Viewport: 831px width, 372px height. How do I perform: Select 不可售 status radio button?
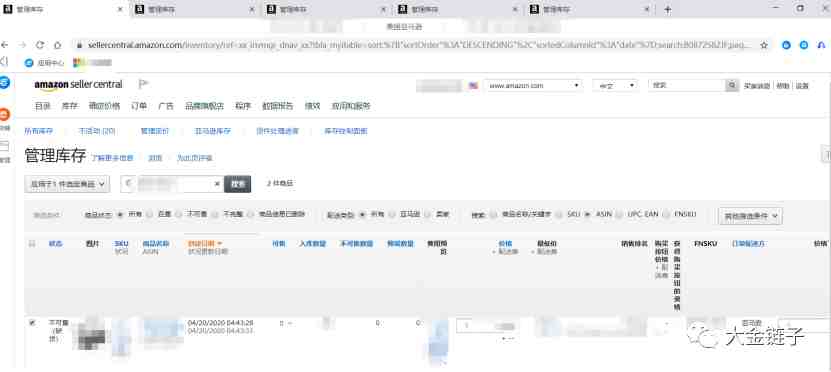coord(178,215)
